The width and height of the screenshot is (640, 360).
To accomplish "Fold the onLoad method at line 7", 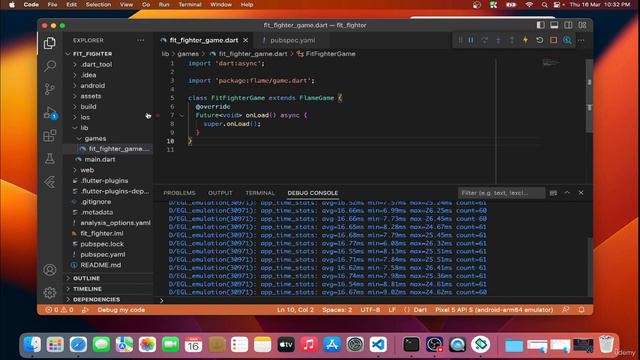I will [182, 115].
